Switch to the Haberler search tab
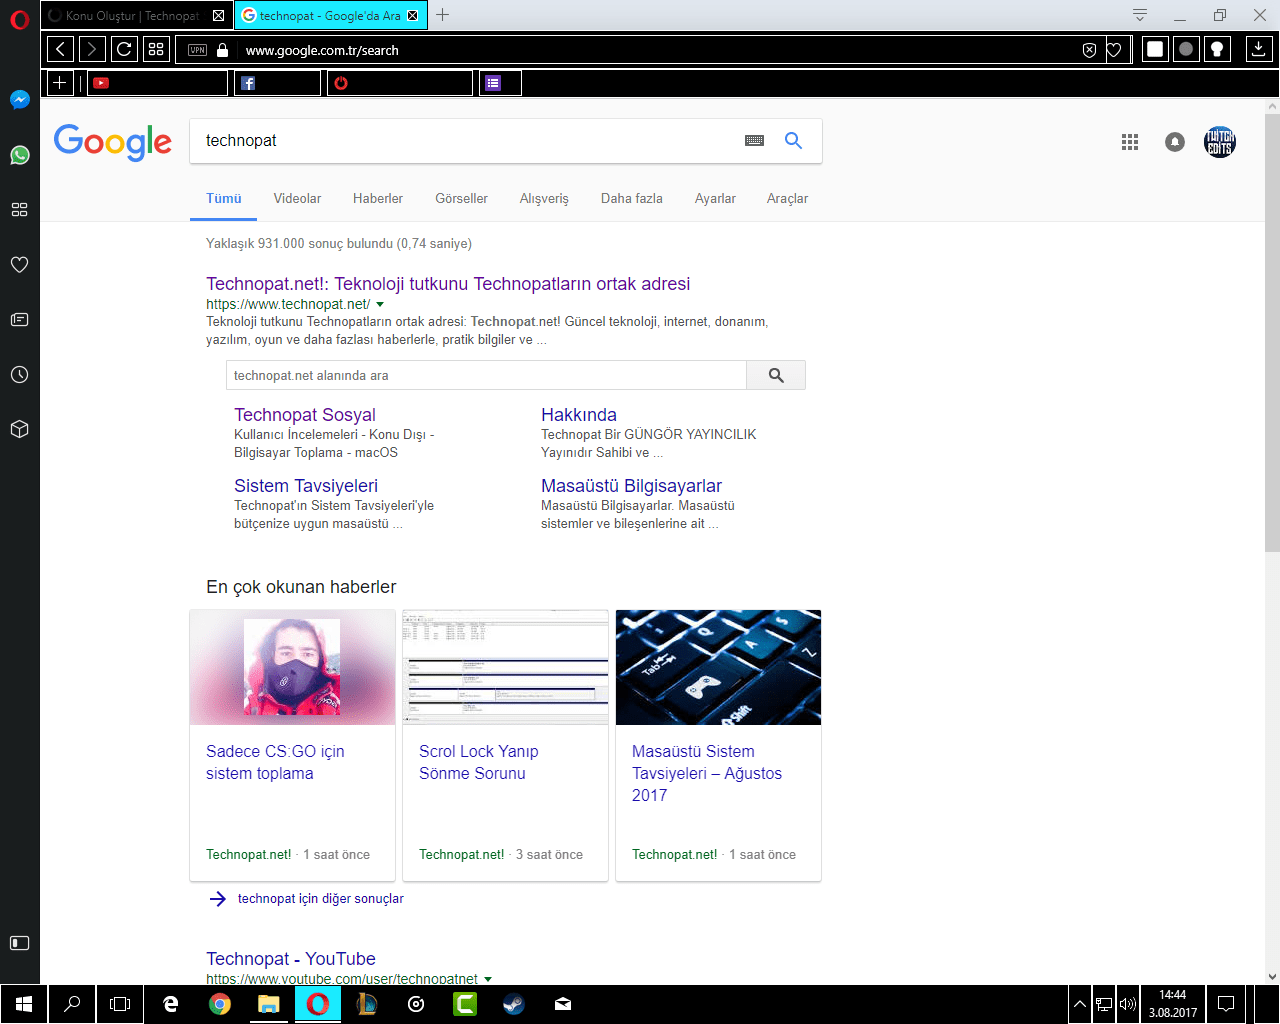Image resolution: width=1280 pixels, height=1024 pixels. pyautogui.click(x=377, y=198)
